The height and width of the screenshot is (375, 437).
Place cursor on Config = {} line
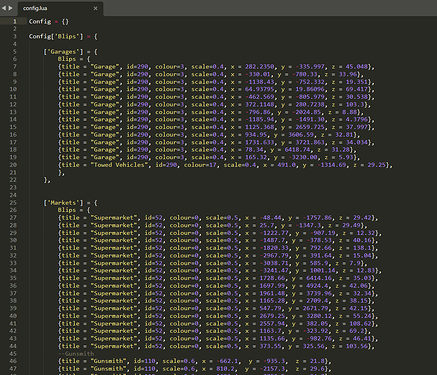pos(49,21)
